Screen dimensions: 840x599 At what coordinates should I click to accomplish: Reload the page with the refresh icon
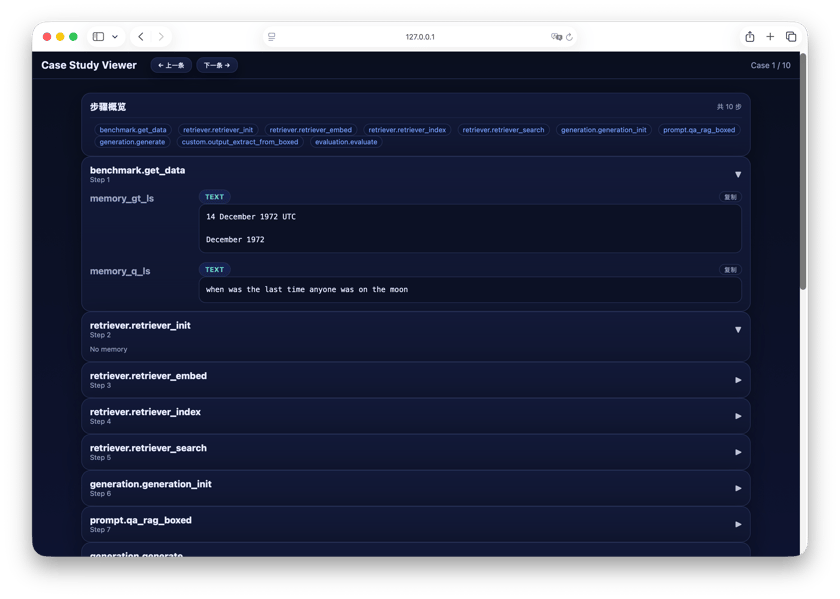pos(569,36)
